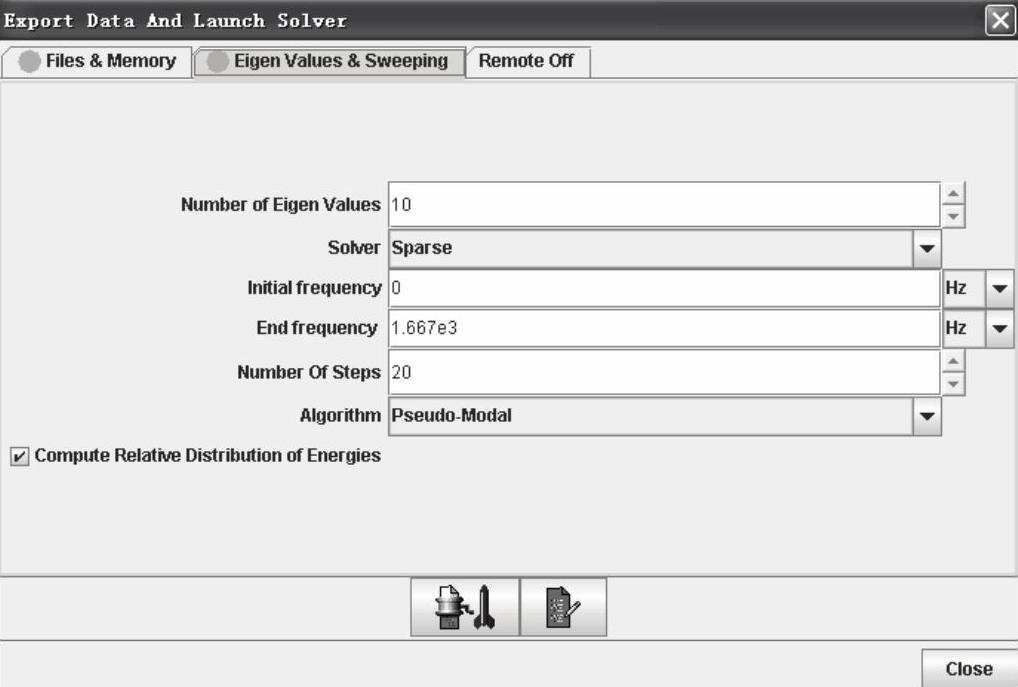Increase Number Of Steps with up arrow
The width and height of the screenshot is (1018, 687).
(954, 362)
